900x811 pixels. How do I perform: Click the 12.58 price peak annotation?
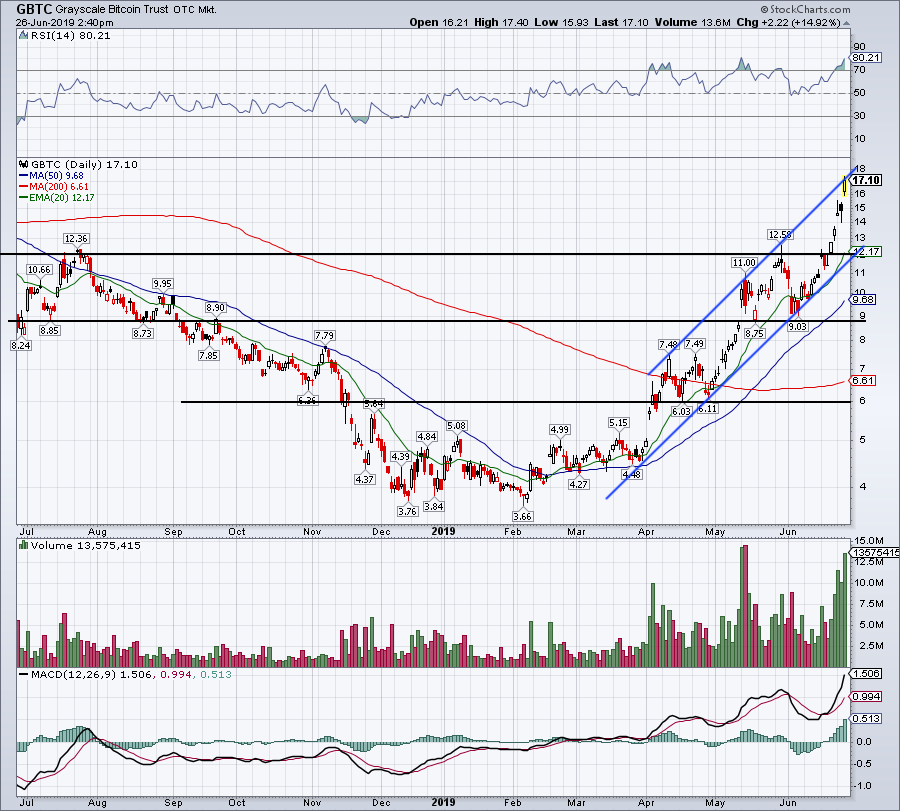click(780, 234)
